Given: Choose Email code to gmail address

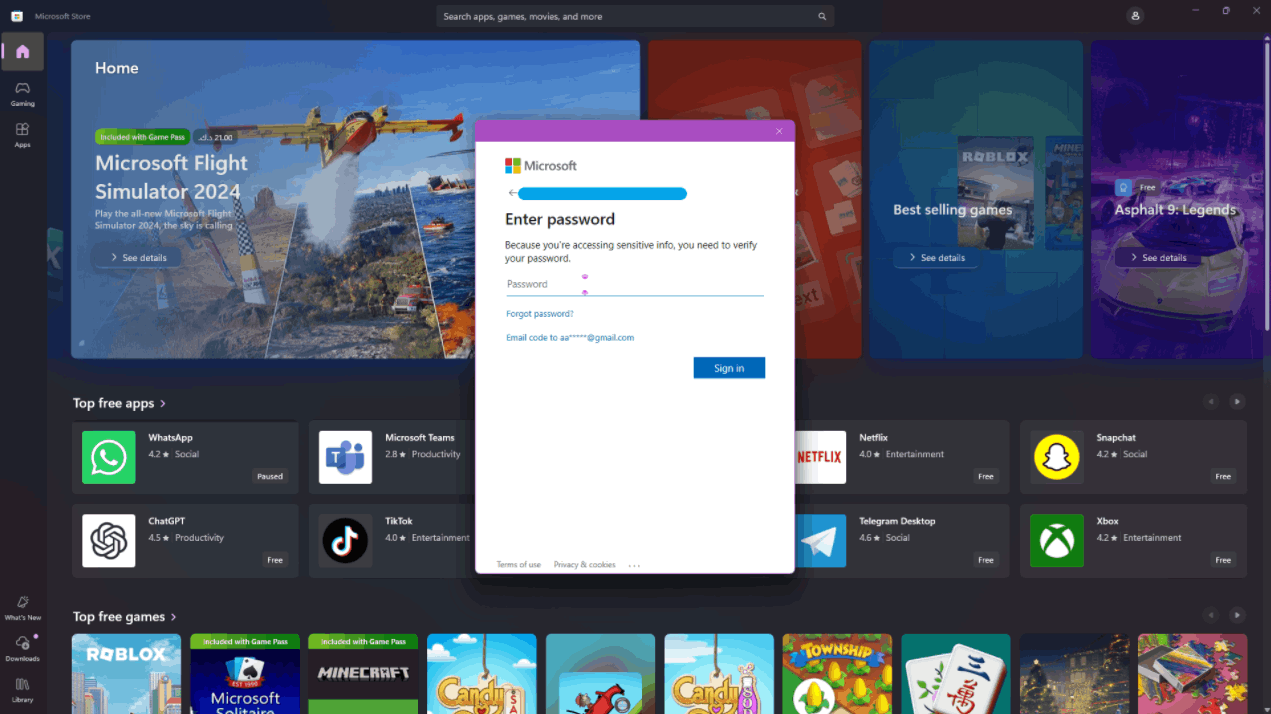Looking at the screenshot, I should click(x=570, y=338).
